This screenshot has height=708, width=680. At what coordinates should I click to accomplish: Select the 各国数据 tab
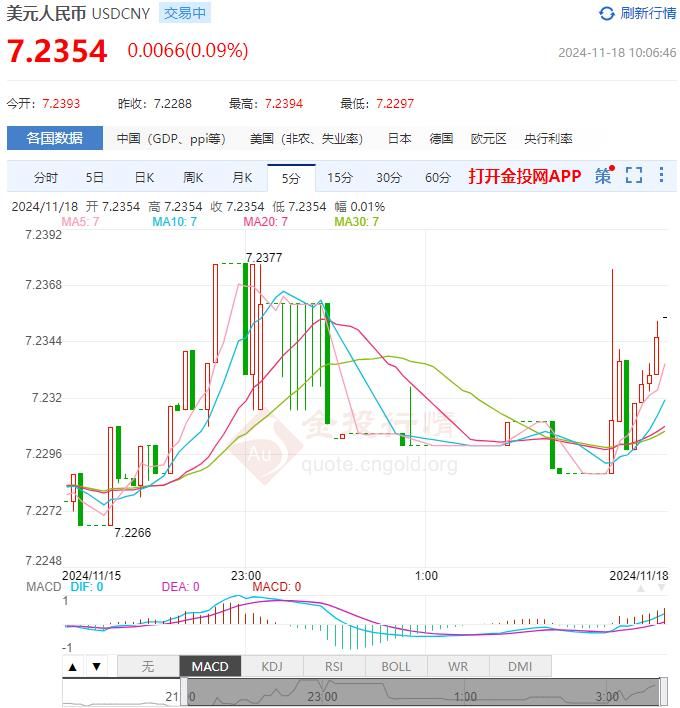tap(55, 138)
